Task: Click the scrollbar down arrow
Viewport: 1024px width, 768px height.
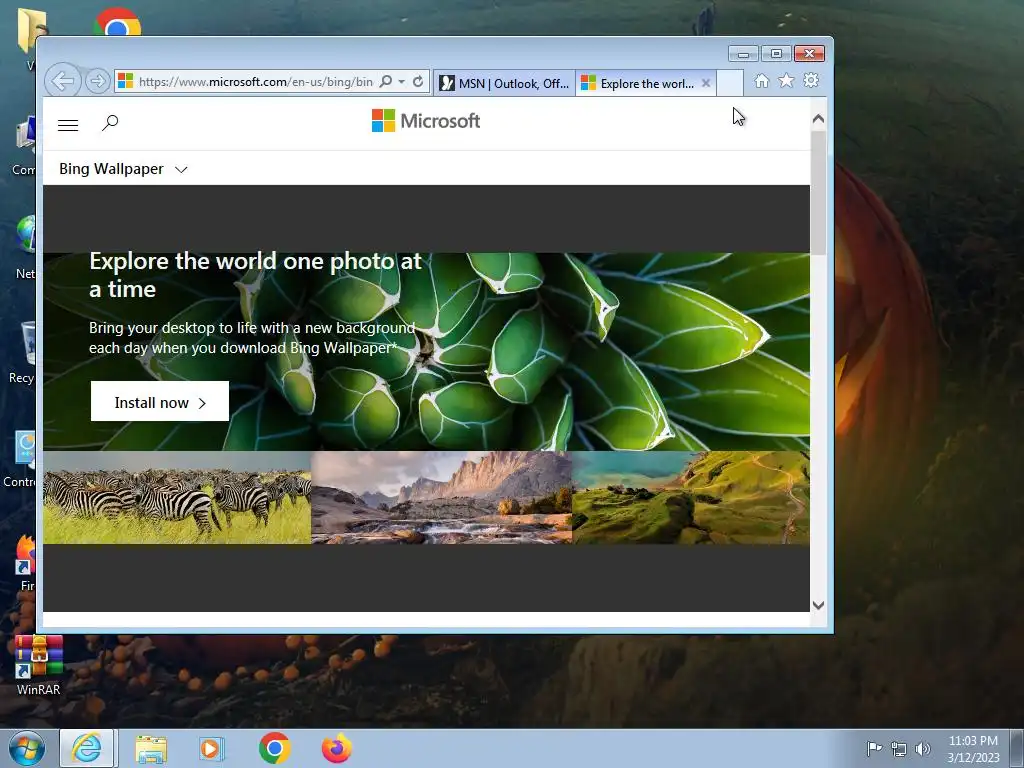Action: click(x=818, y=605)
